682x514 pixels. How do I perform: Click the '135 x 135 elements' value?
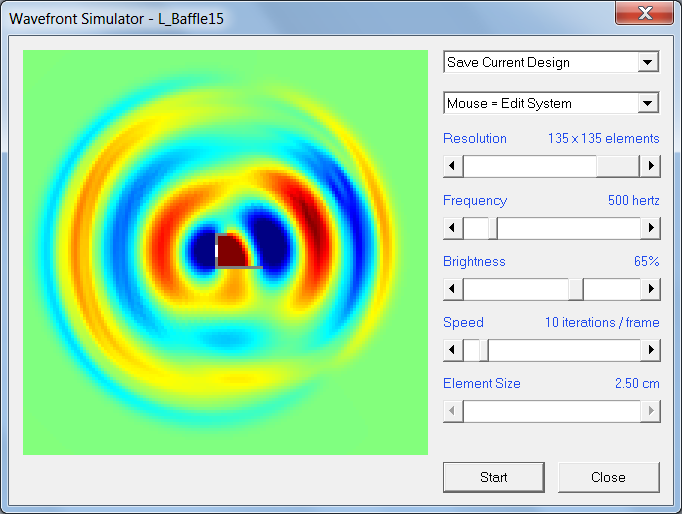click(x=603, y=138)
